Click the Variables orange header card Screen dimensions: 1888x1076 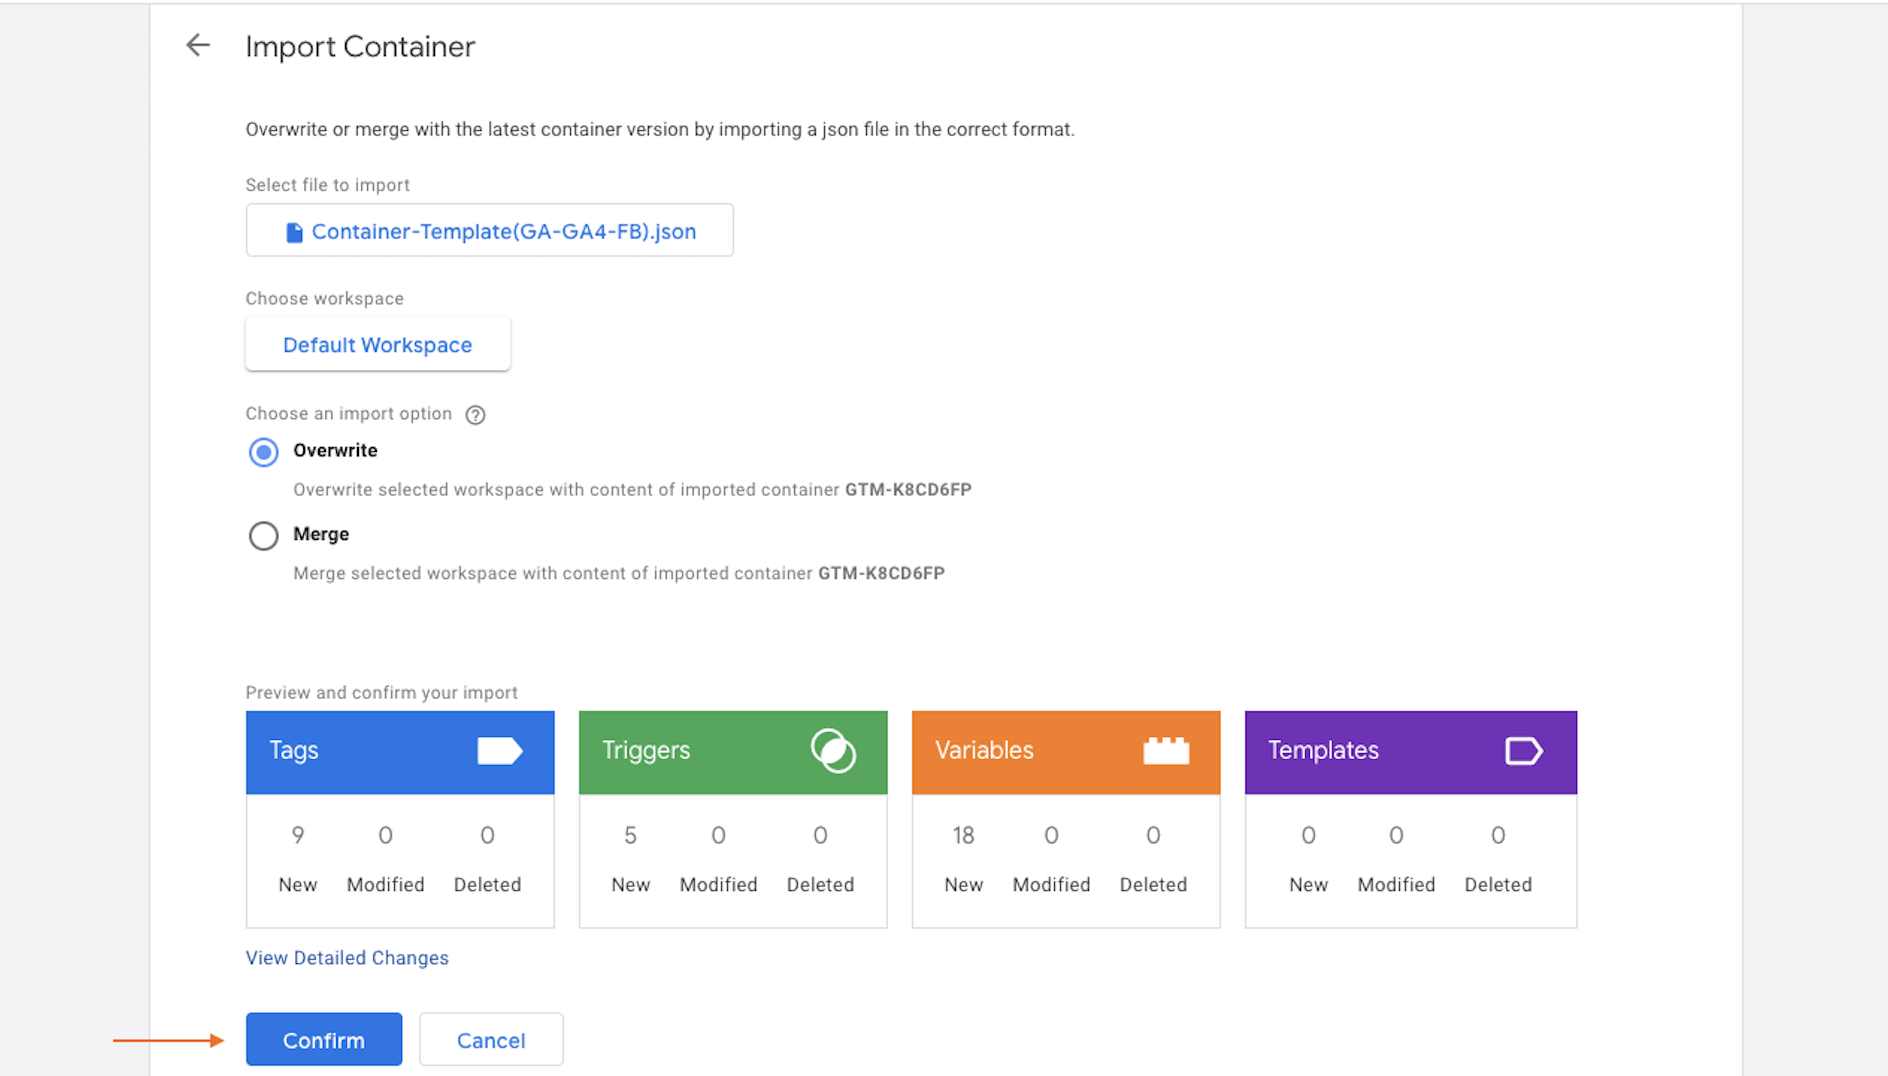point(1066,752)
